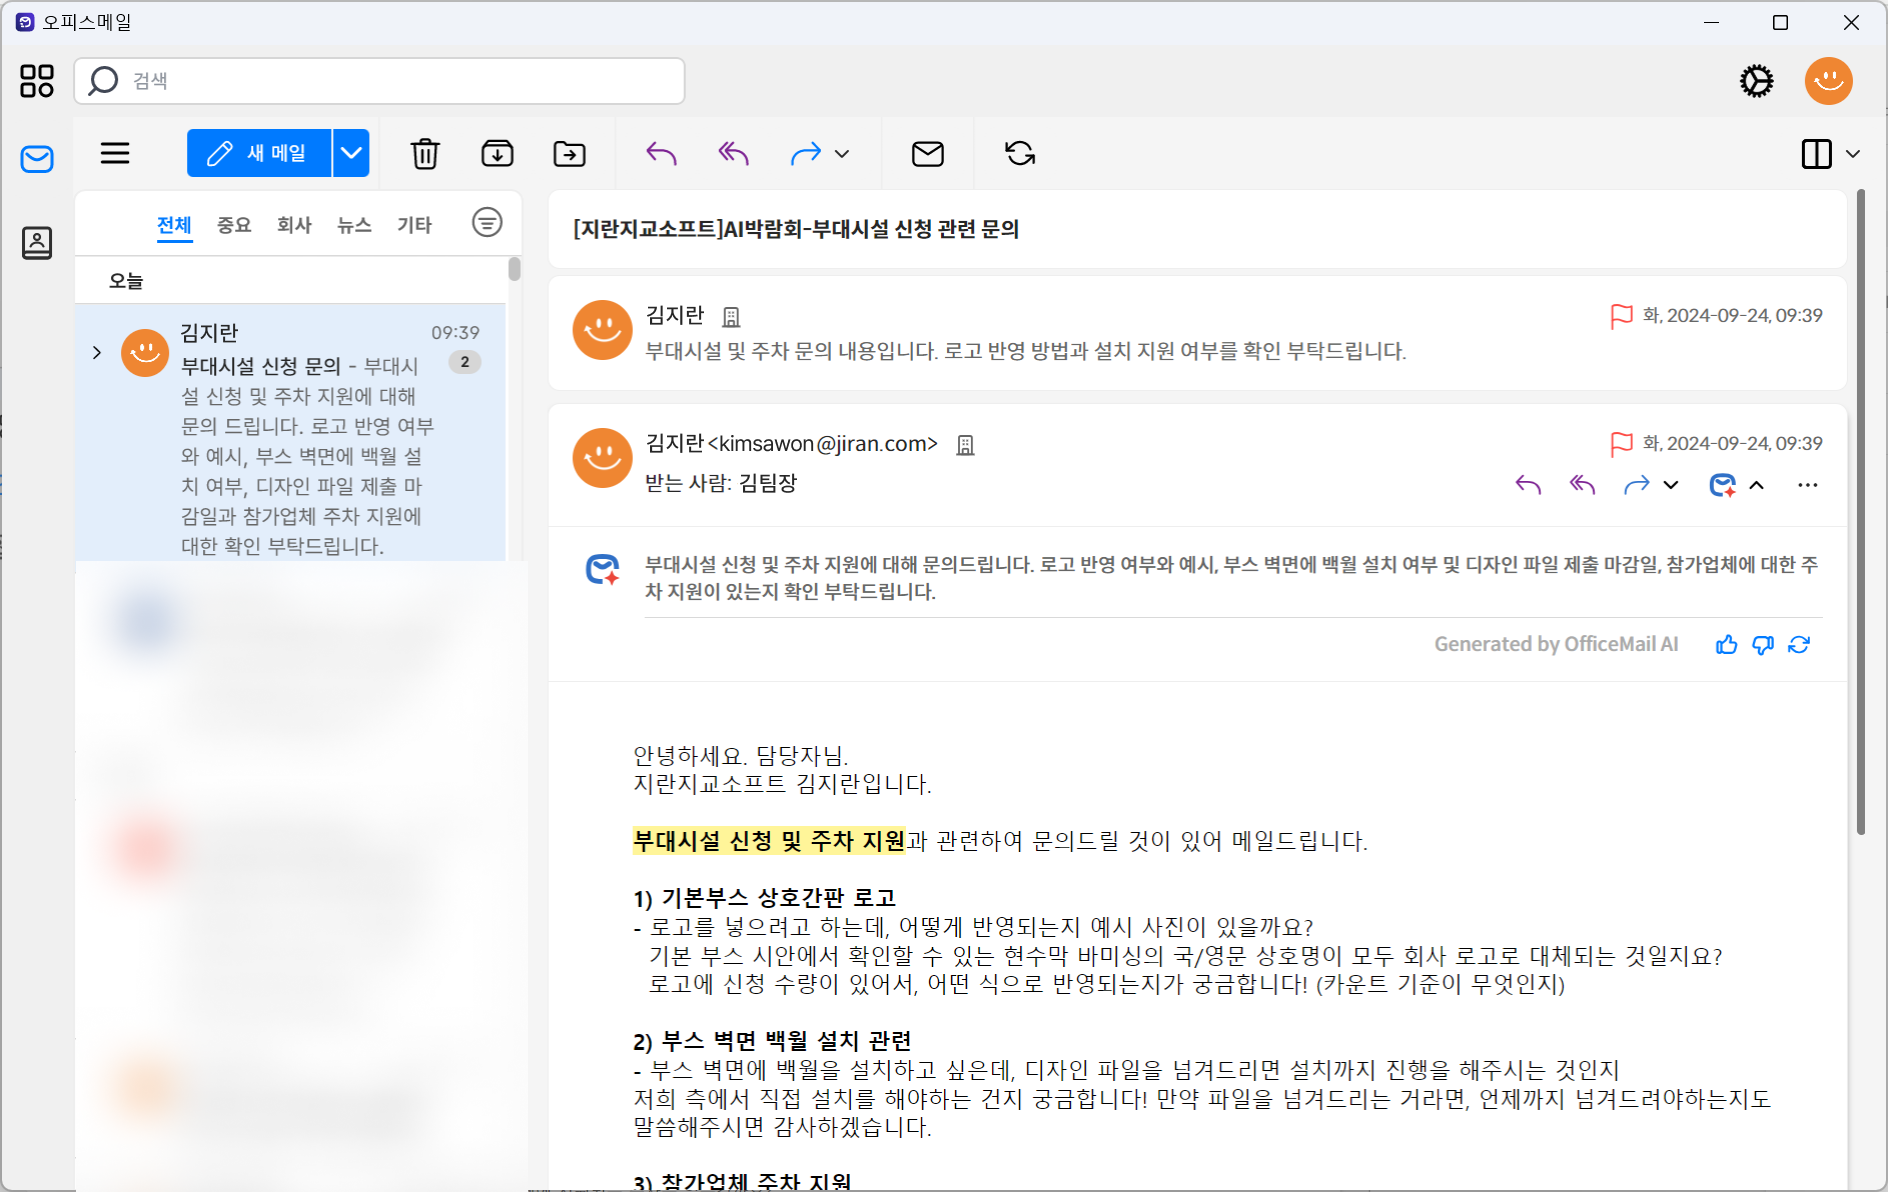The height and width of the screenshot is (1192, 1888).
Task: Click the search input field
Action: tap(379, 81)
